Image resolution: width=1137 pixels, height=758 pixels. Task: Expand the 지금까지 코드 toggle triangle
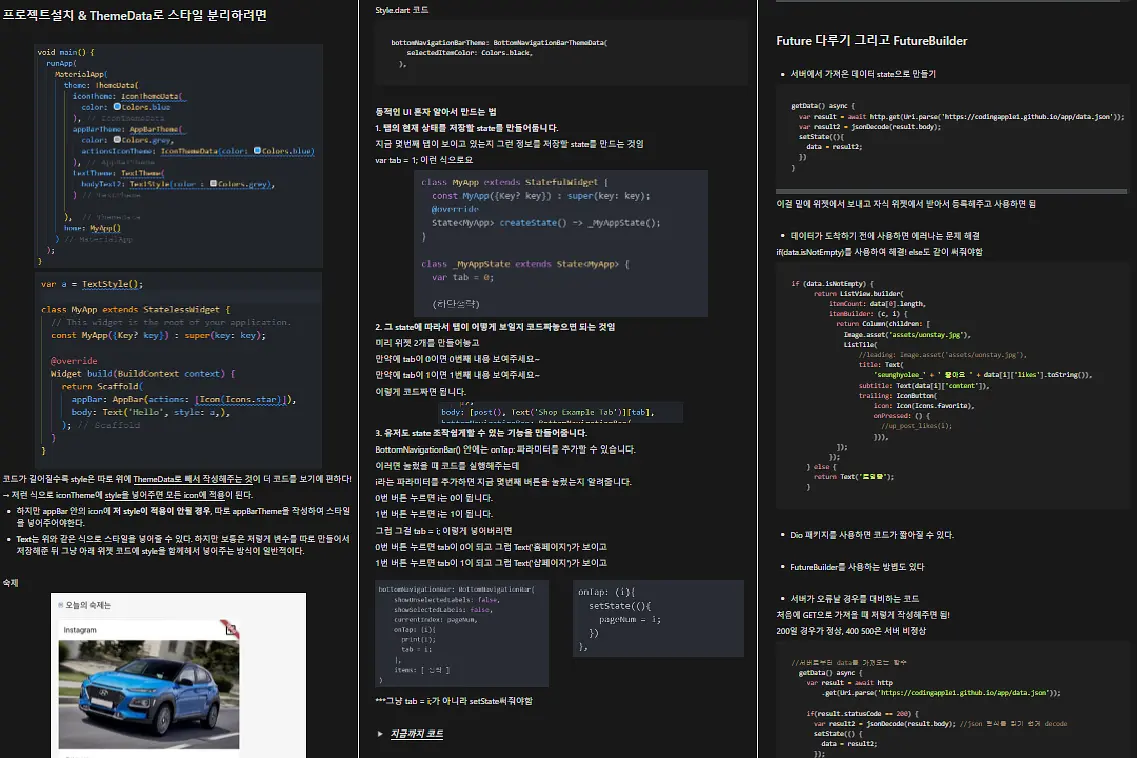point(380,734)
